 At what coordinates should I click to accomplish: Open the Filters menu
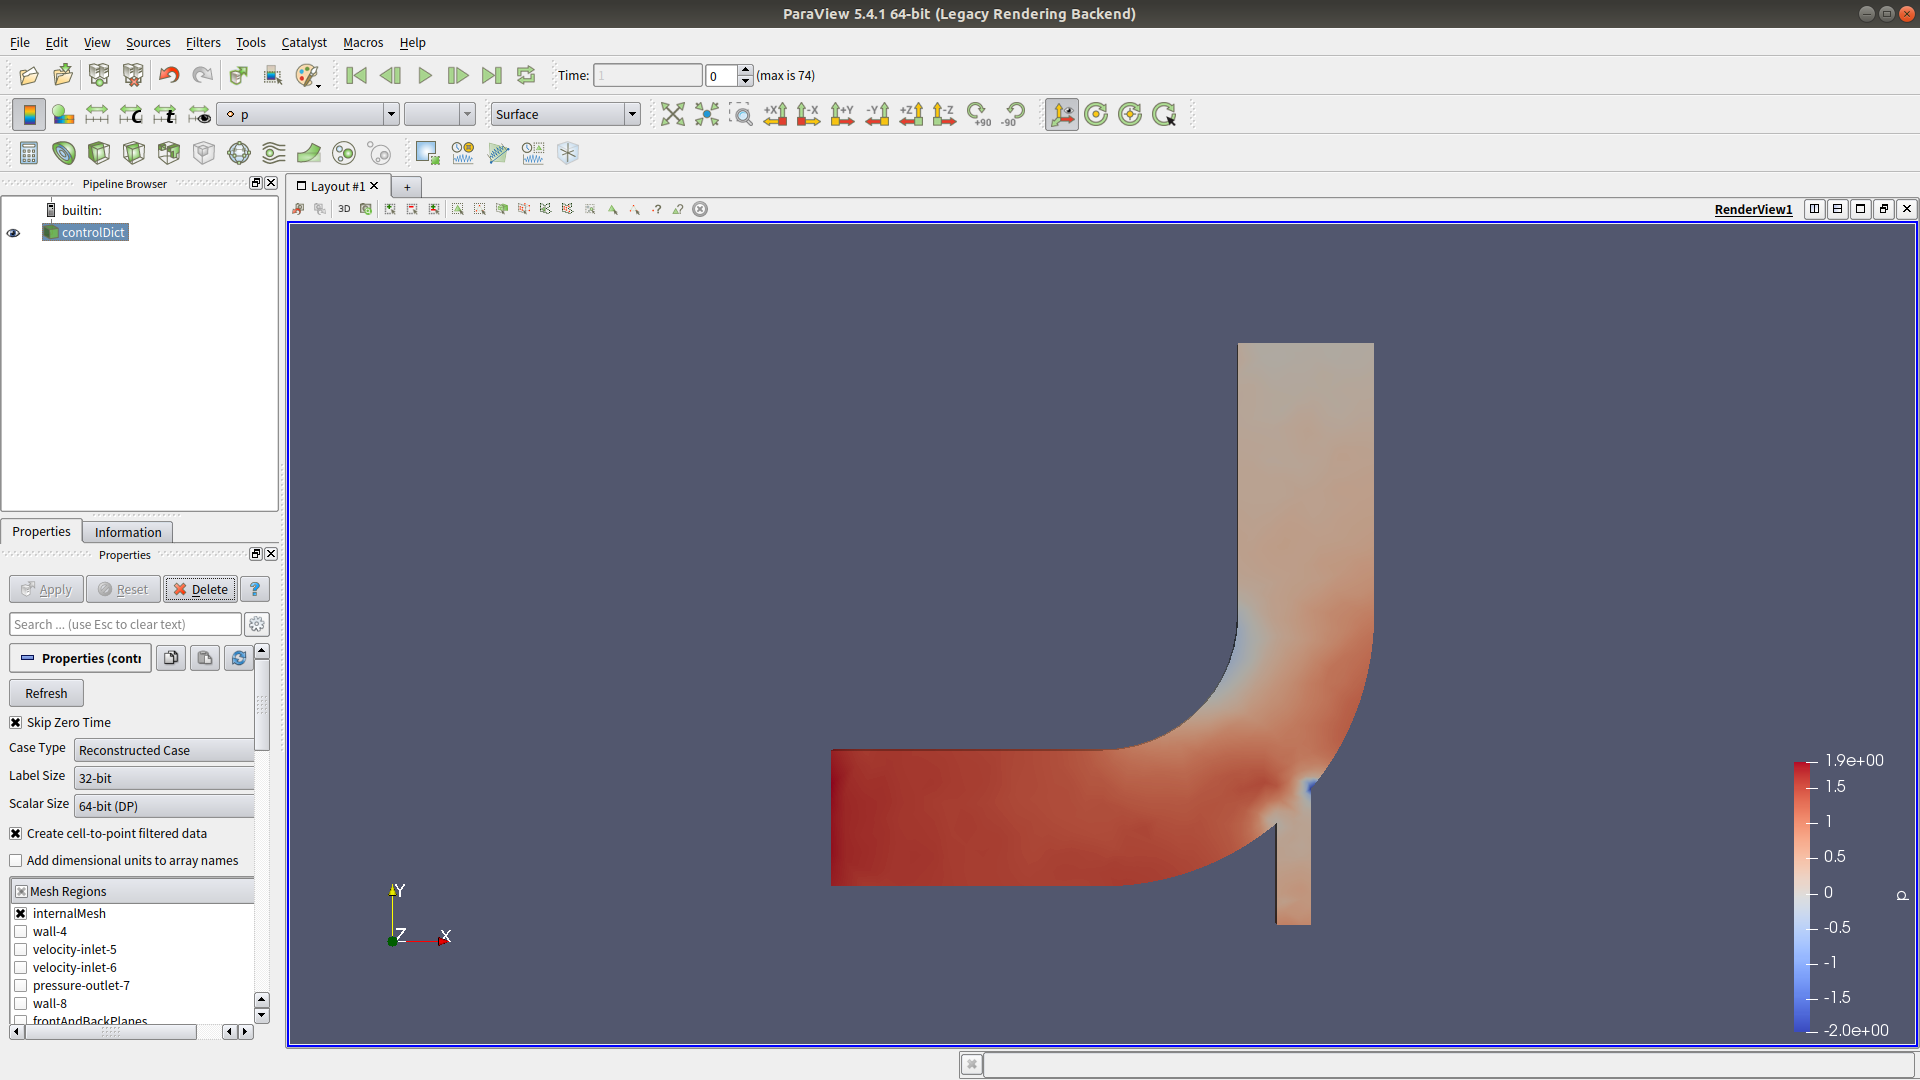point(203,42)
